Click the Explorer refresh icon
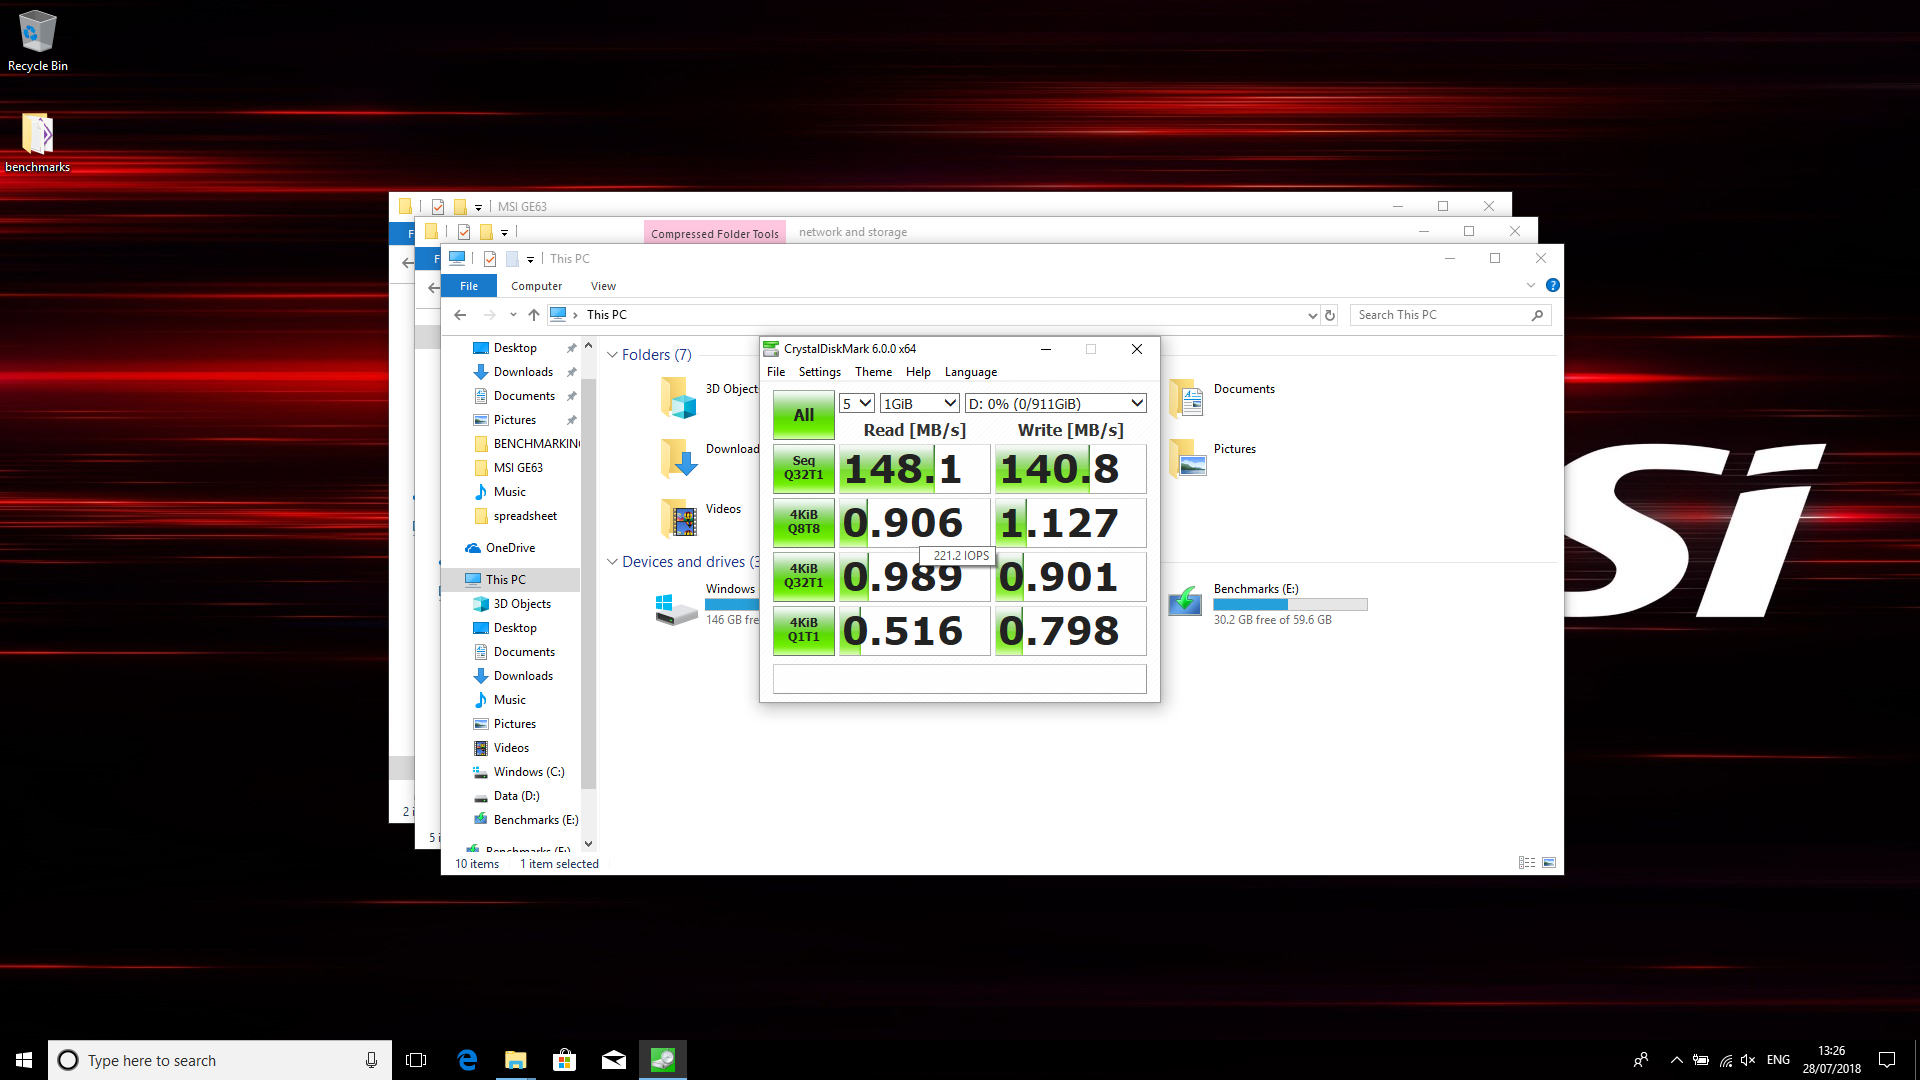 click(1330, 315)
